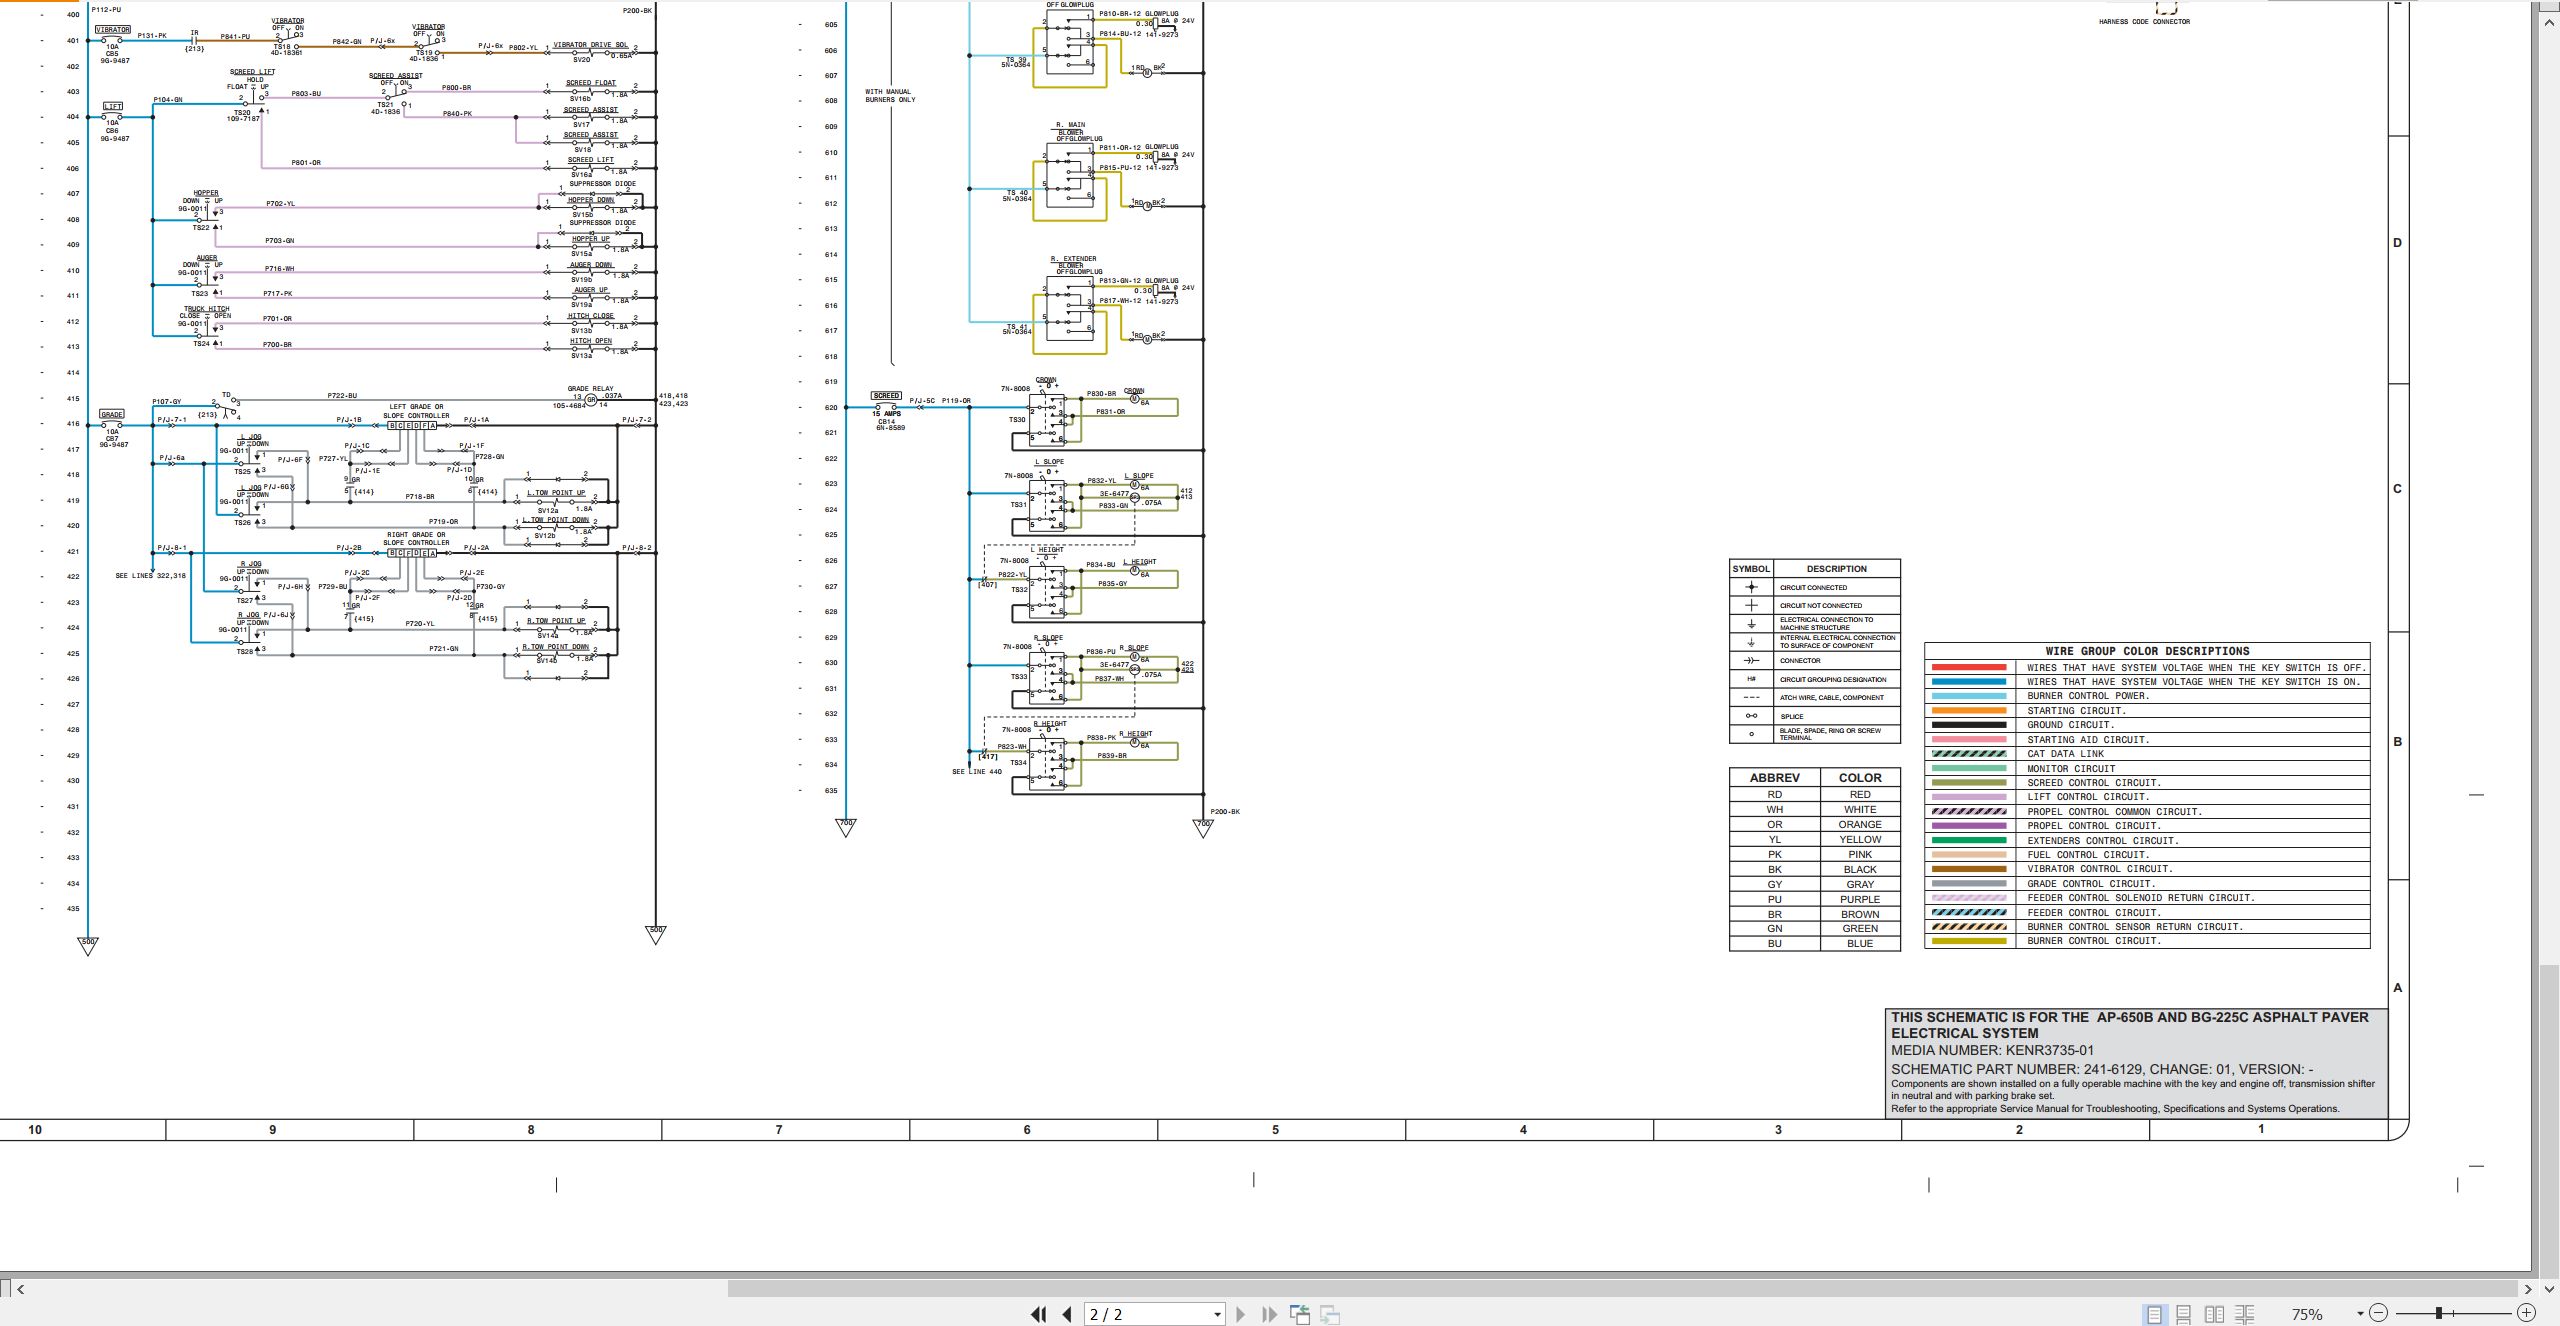
Task: Open the page number dropdown arrow
Action: click(x=1217, y=1315)
